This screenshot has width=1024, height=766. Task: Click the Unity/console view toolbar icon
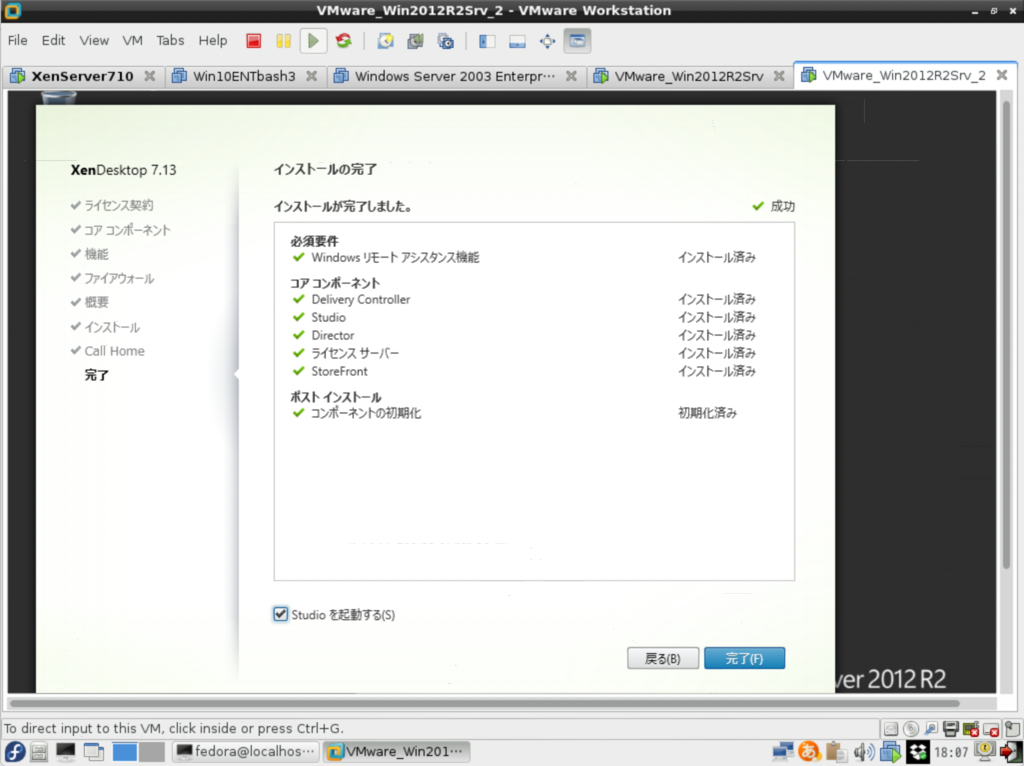pos(577,41)
